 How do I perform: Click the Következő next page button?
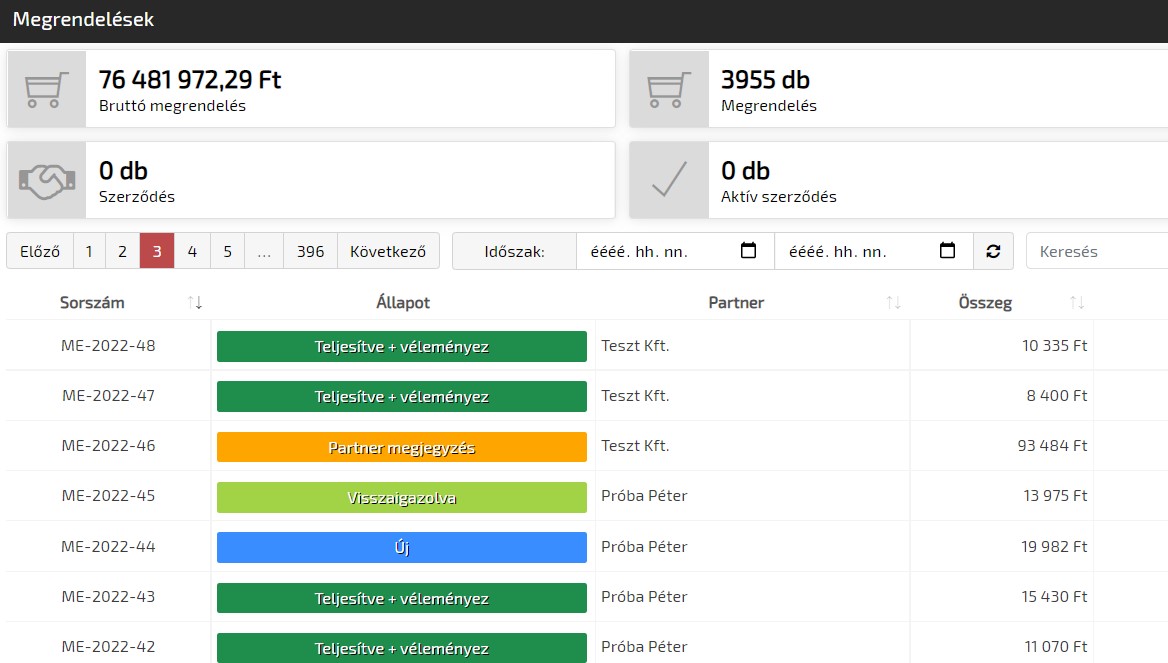(x=388, y=251)
